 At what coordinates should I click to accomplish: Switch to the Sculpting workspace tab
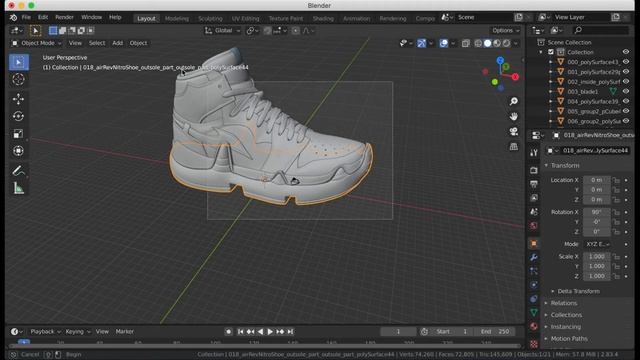(x=210, y=19)
